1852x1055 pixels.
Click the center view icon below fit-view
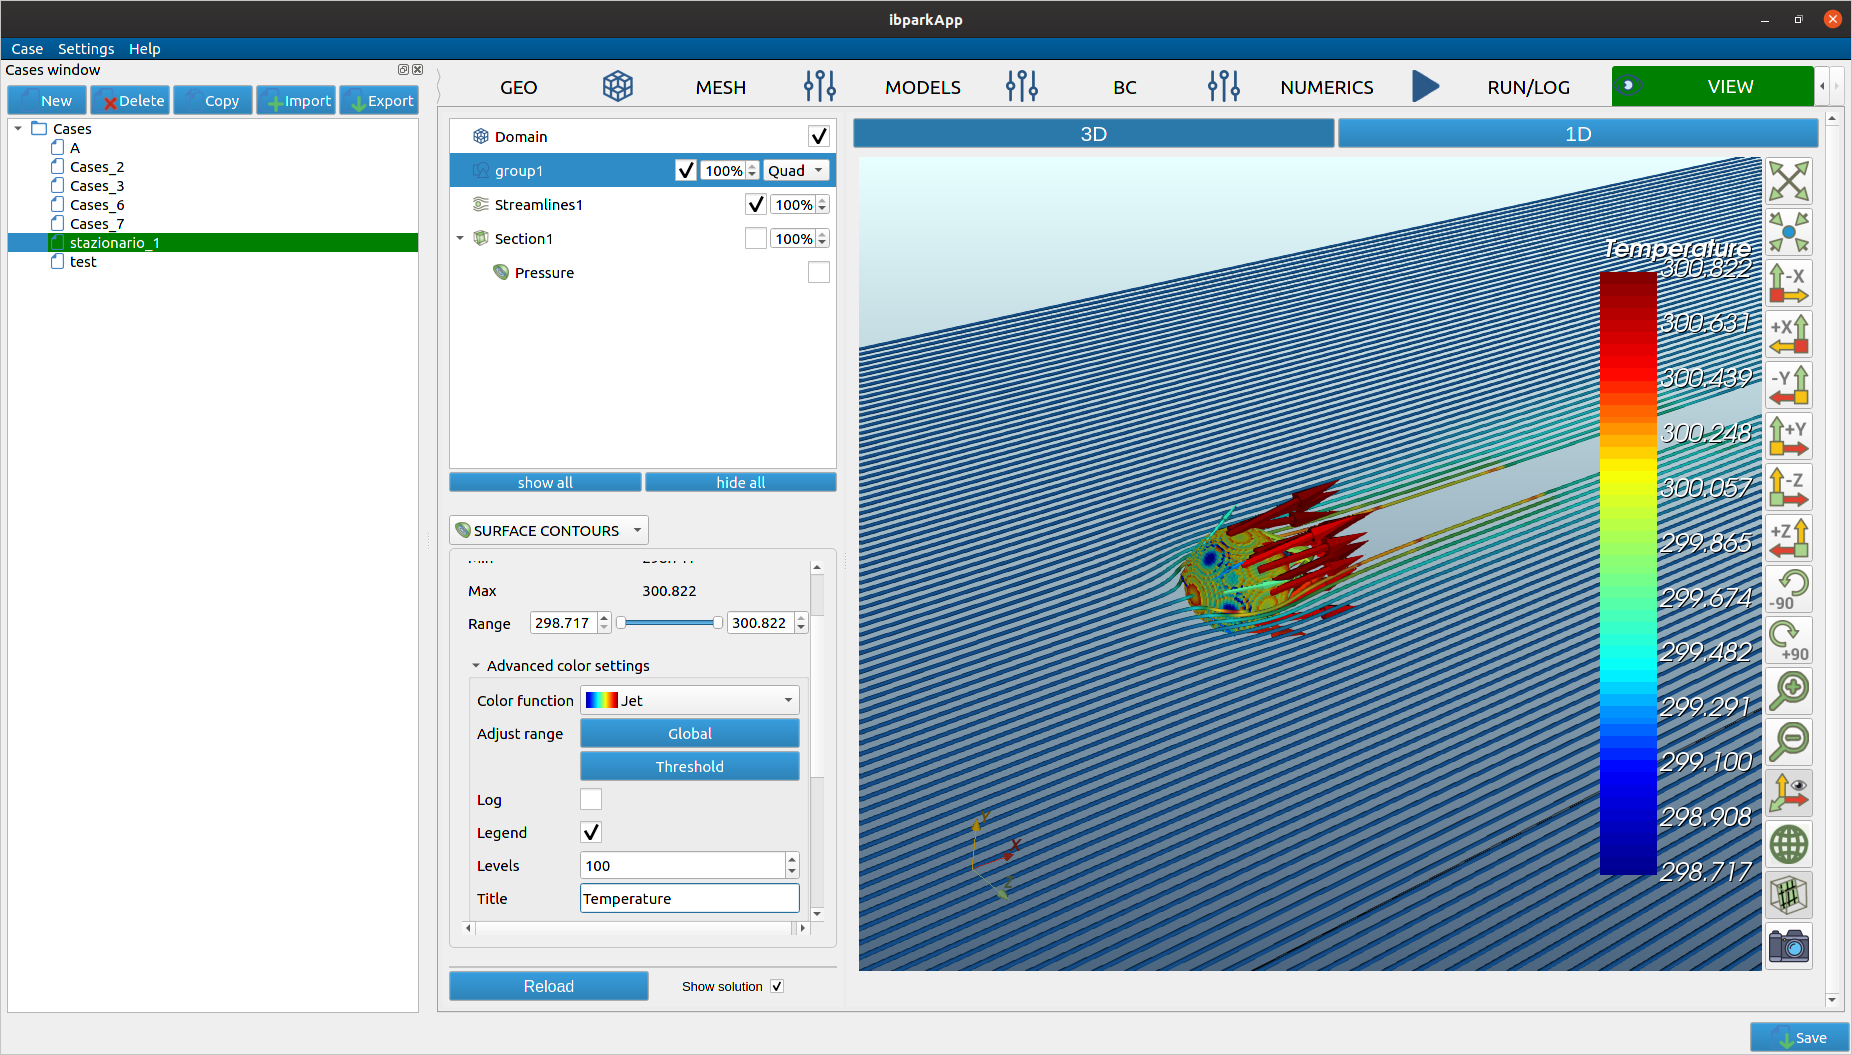tap(1788, 233)
